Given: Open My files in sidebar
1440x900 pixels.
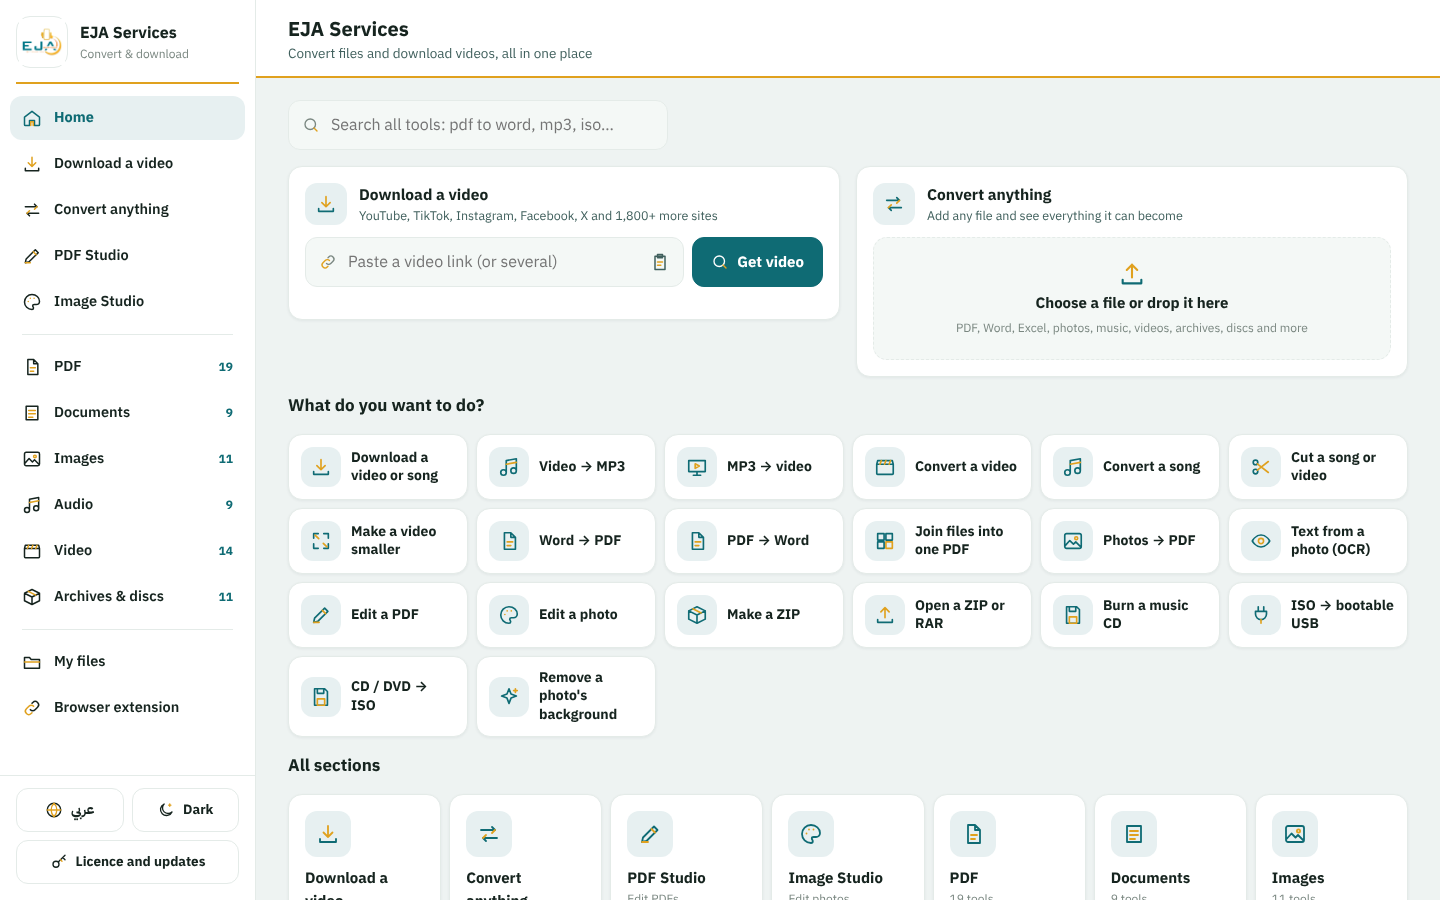Looking at the screenshot, I should (x=127, y=662).
